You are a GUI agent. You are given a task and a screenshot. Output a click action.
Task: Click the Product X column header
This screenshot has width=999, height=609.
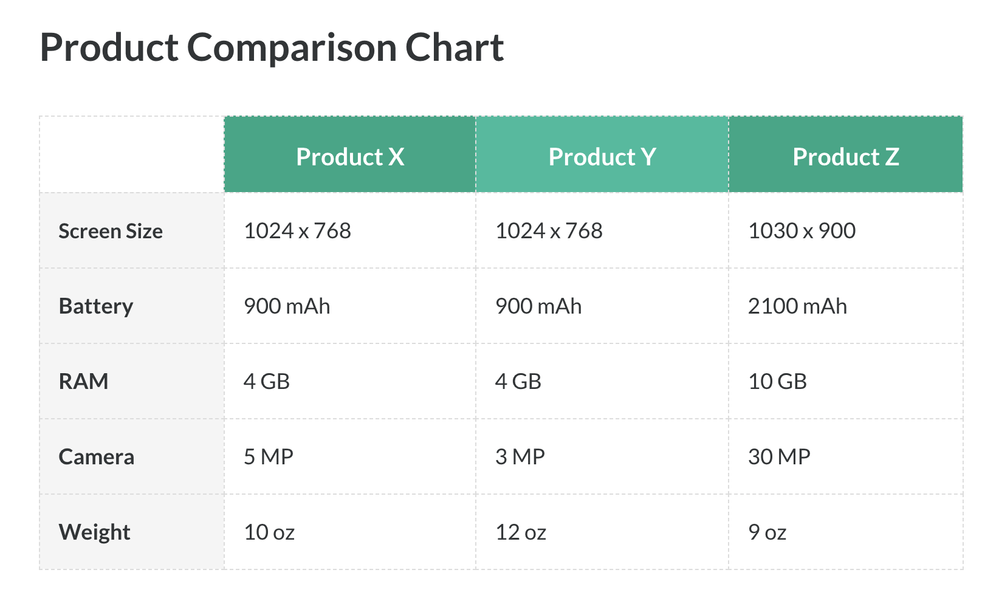350,157
